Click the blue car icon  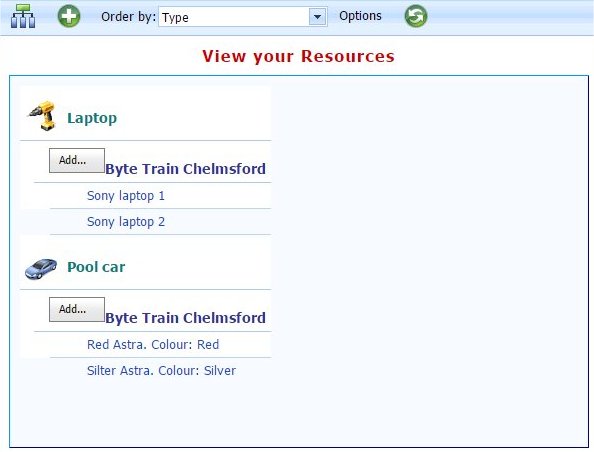[41, 268]
